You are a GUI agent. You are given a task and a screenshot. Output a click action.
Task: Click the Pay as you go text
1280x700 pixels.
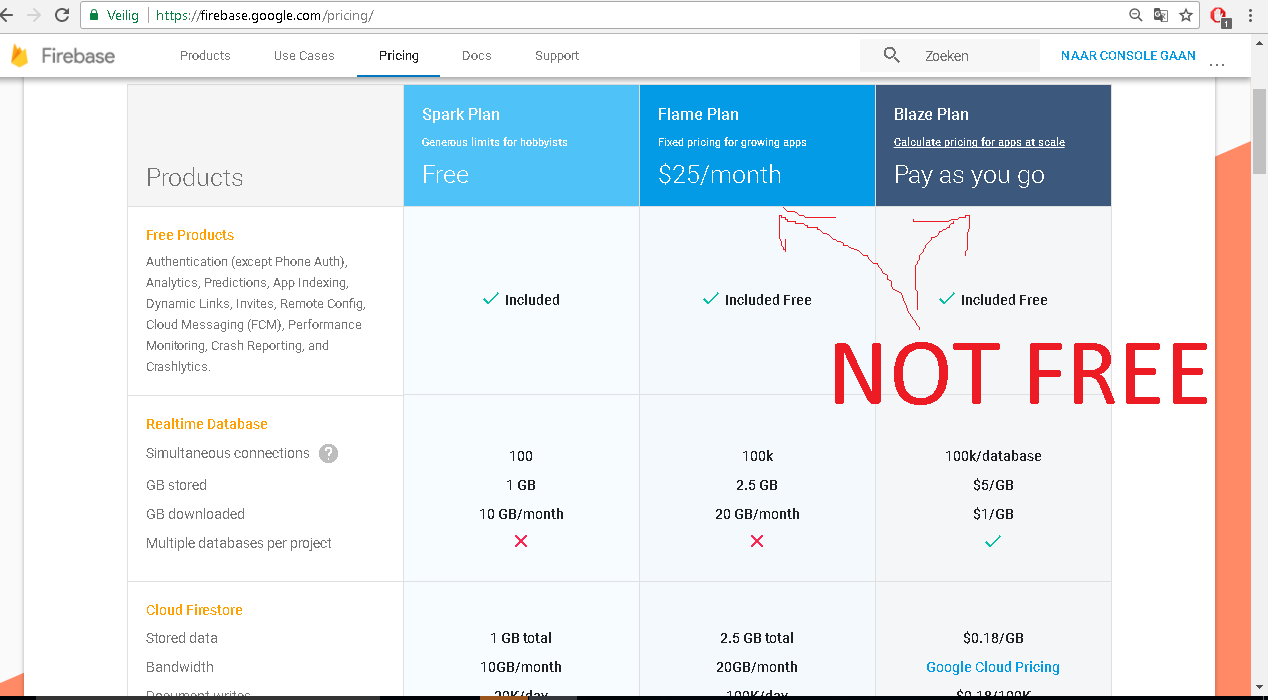pos(969,175)
